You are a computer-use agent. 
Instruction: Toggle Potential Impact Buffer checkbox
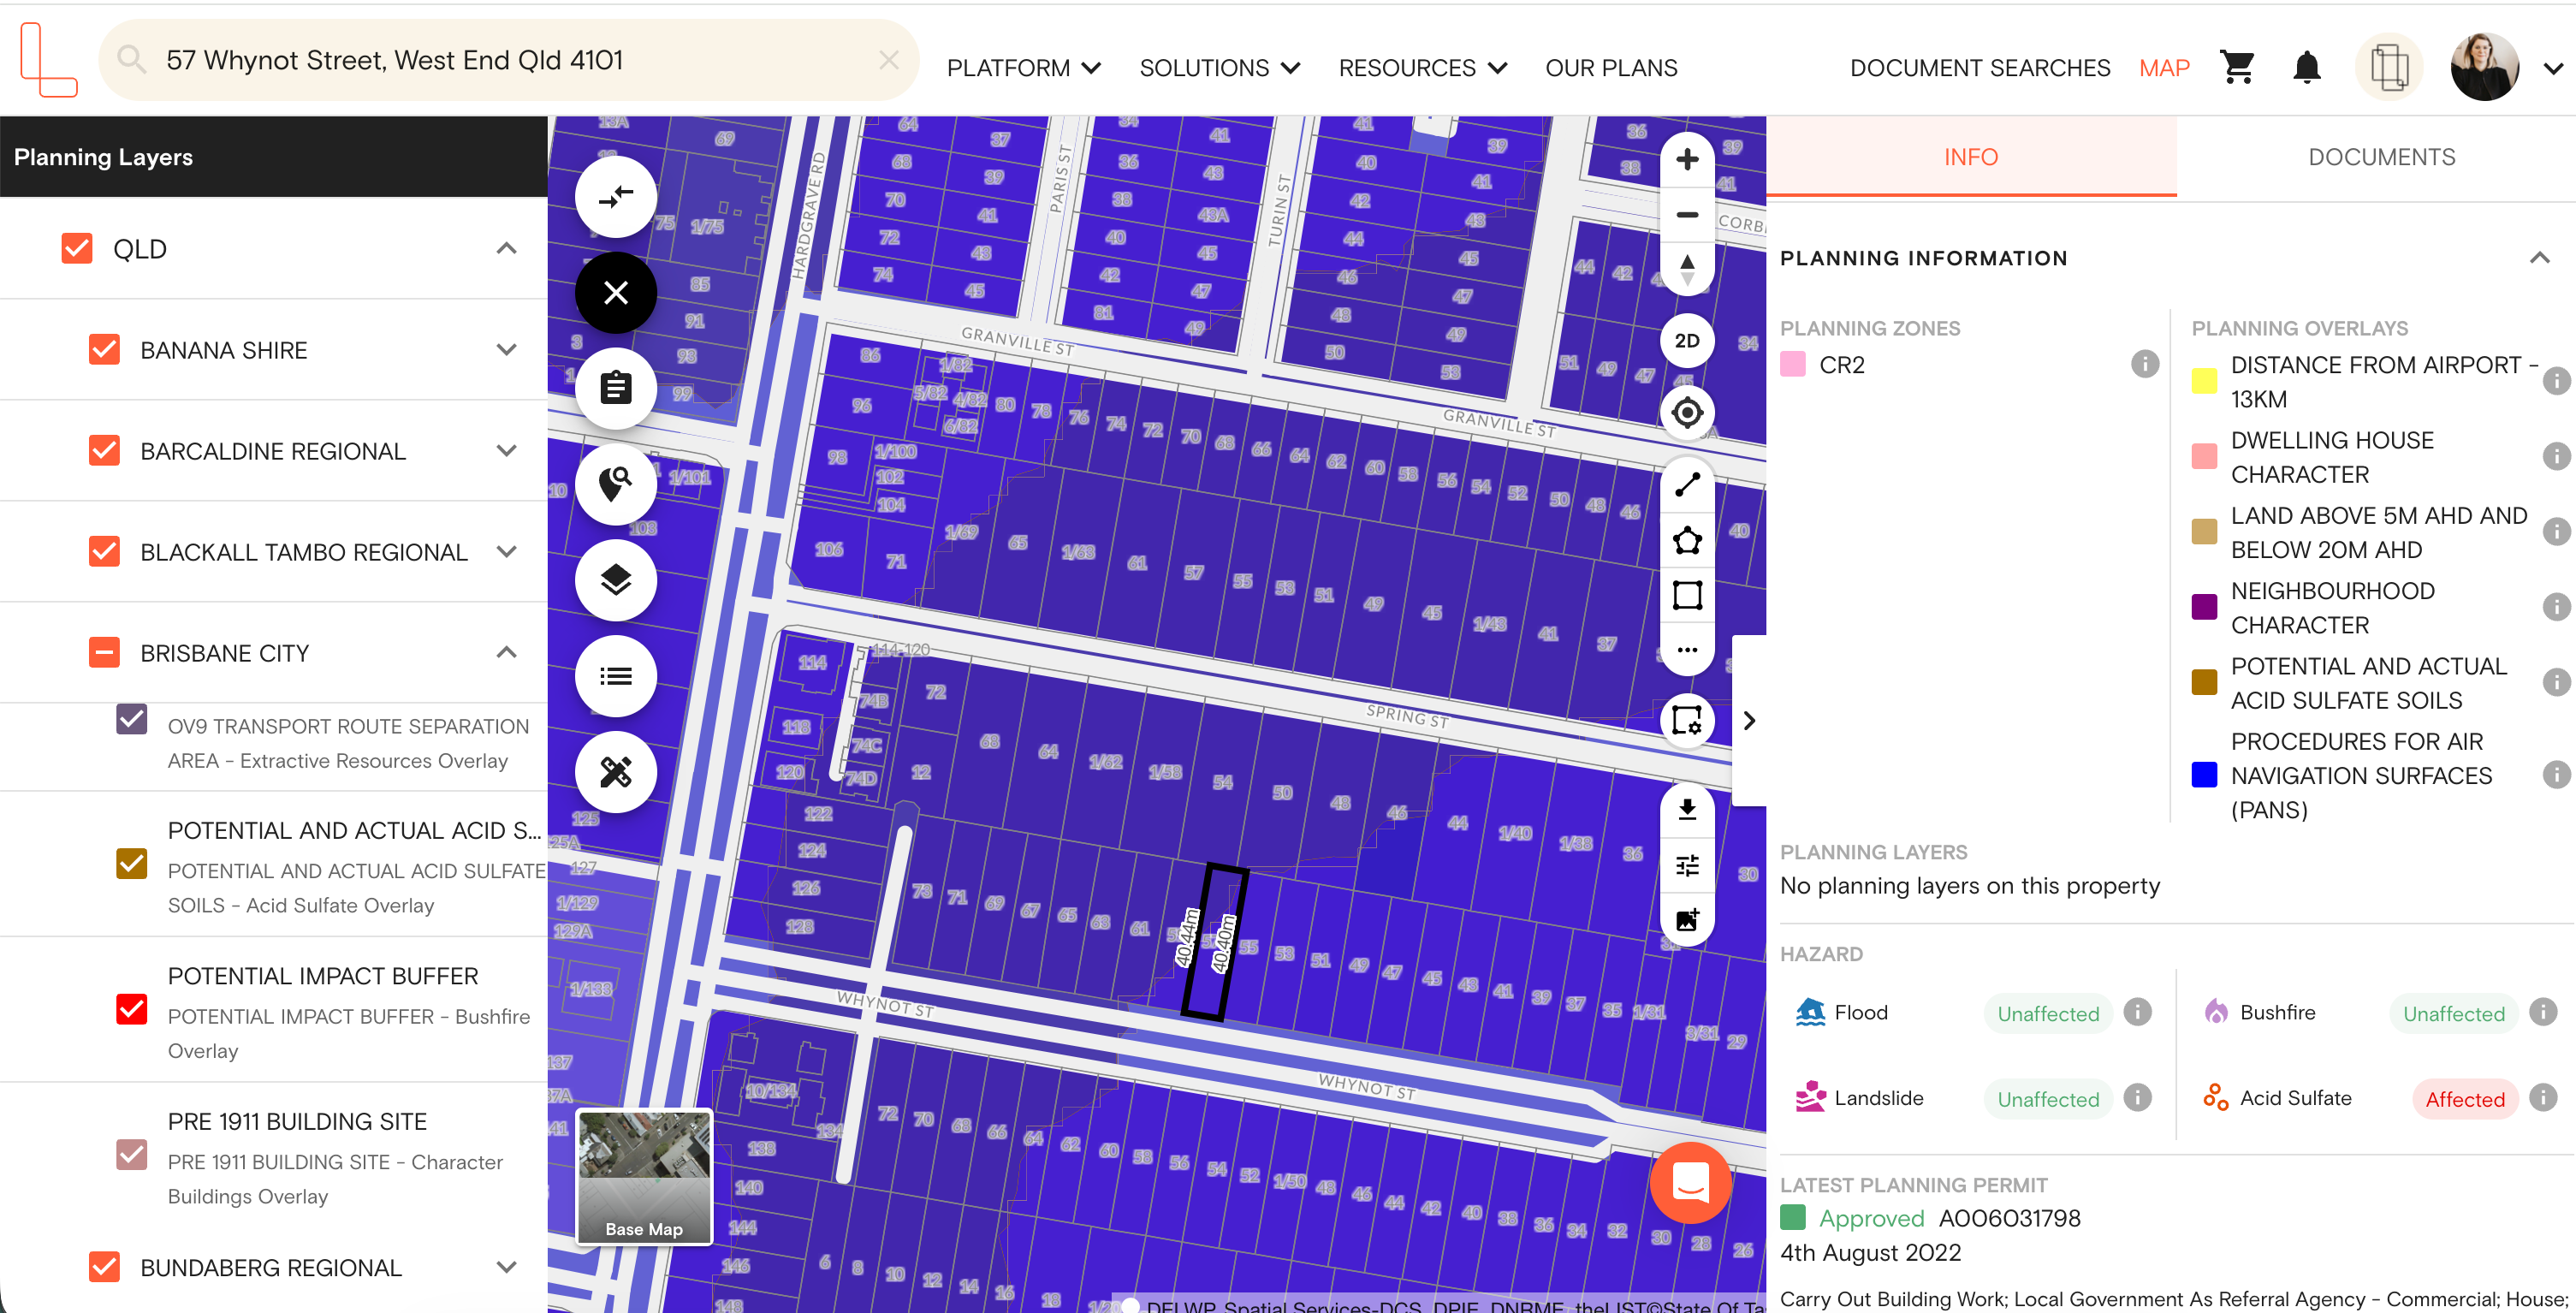pyautogui.click(x=131, y=1009)
